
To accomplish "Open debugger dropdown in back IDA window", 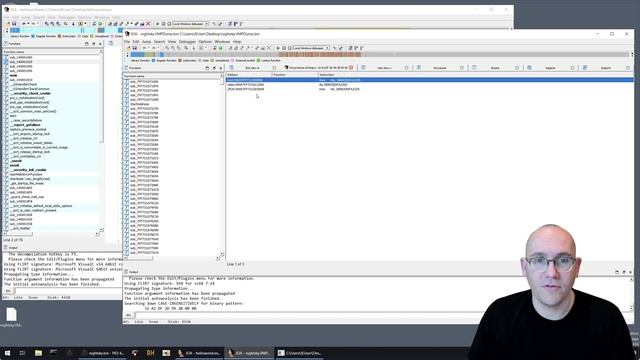I will click(x=191, y=24).
